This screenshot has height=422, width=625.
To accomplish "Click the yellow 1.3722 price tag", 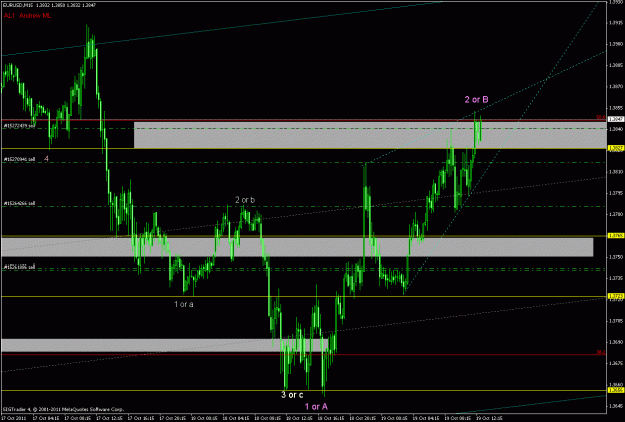I will click(x=615, y=296).
